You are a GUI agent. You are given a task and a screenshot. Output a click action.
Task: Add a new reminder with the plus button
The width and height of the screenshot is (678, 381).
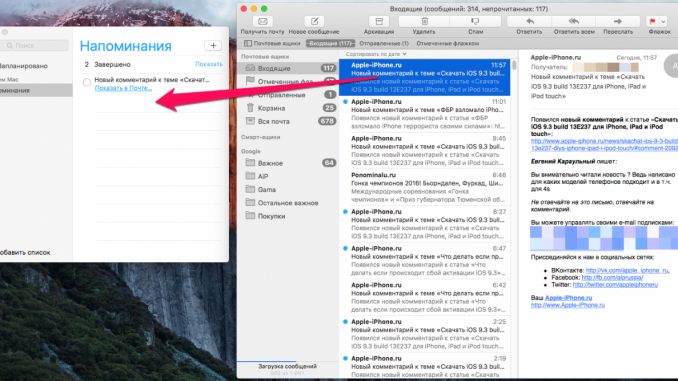pos(213,46)
